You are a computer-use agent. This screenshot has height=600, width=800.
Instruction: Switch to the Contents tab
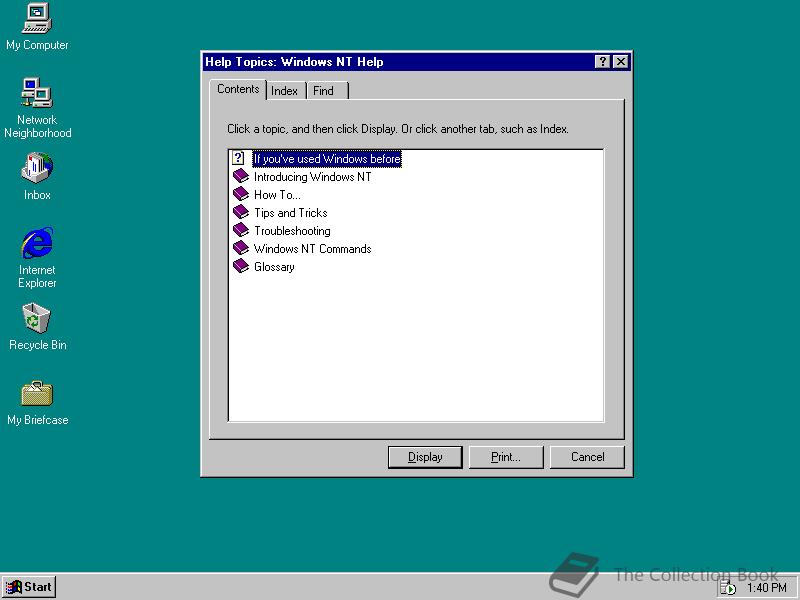(x=238, y=89)
